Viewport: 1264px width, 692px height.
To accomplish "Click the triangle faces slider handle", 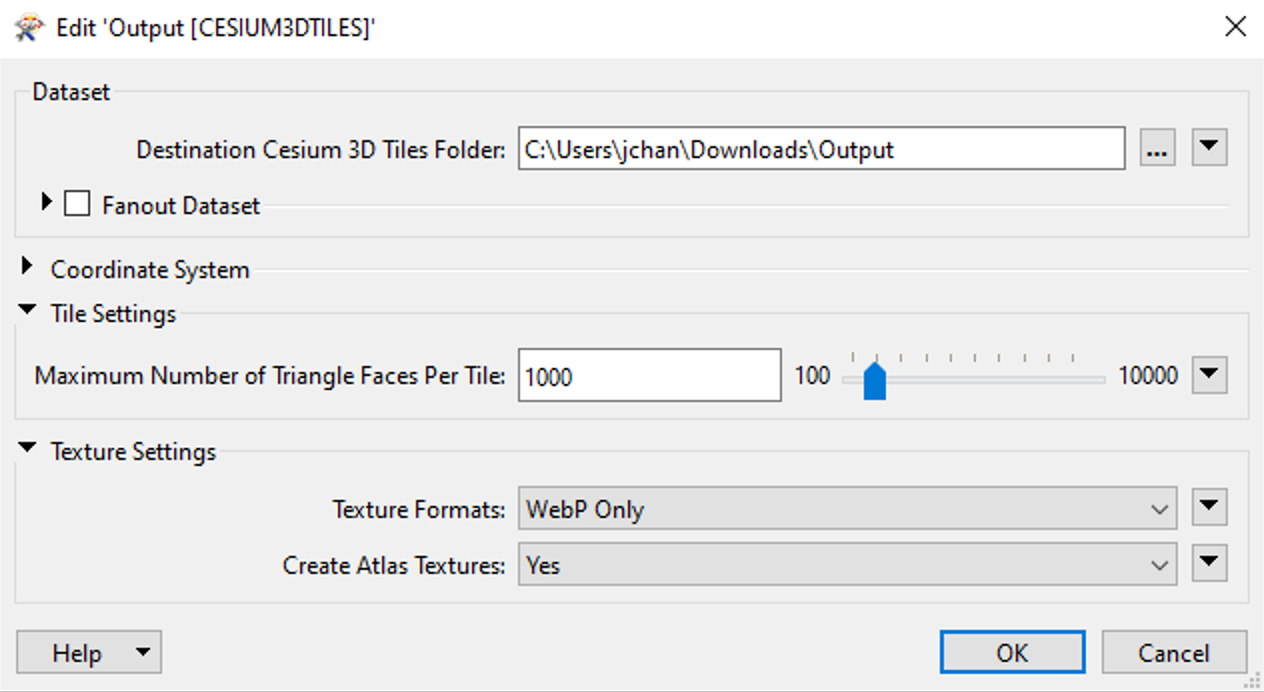I will click(x=874, y=382).
